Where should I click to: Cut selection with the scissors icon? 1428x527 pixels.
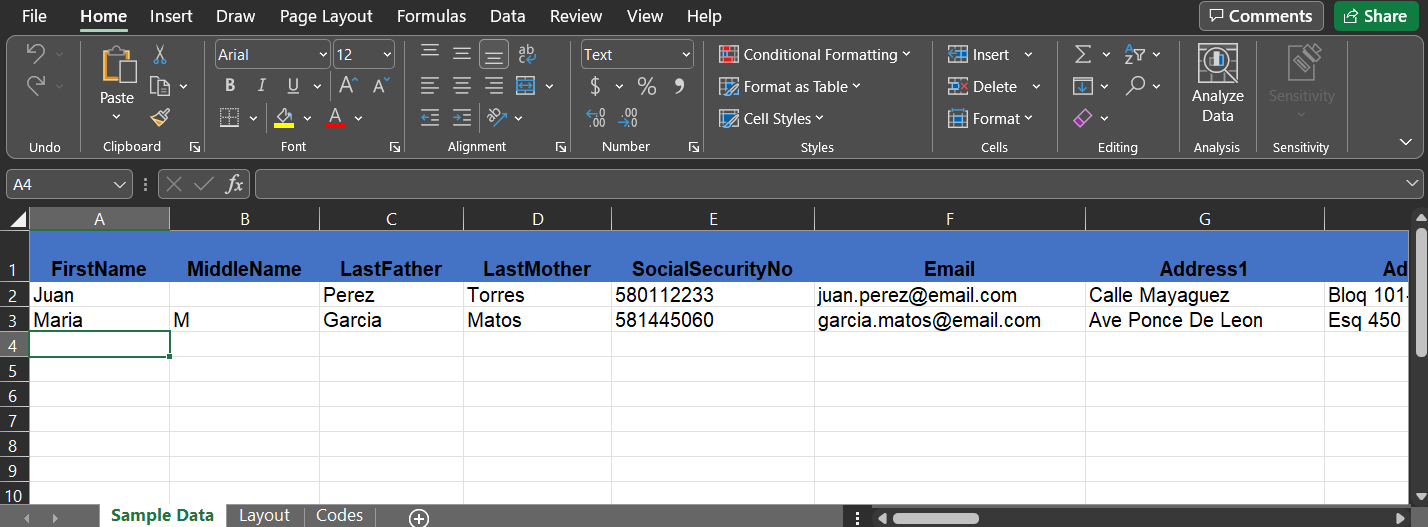[x=160, y=55]
